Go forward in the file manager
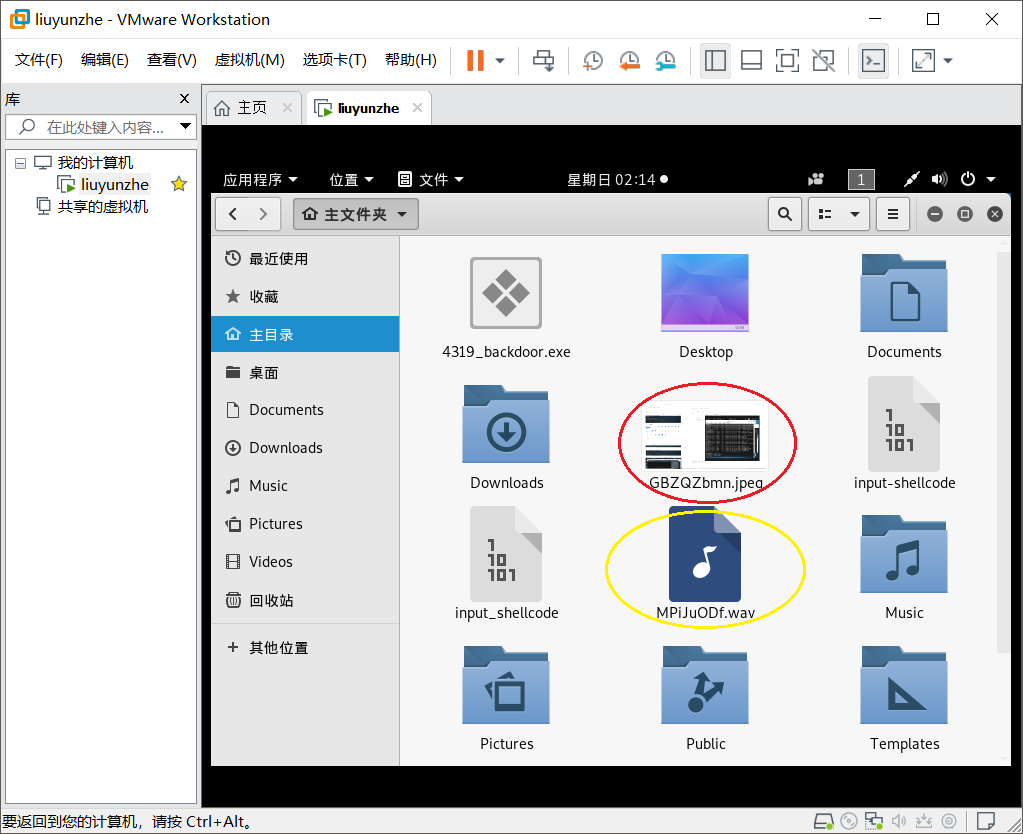Viewport: 1023px width, 834px height. (264, 214)
